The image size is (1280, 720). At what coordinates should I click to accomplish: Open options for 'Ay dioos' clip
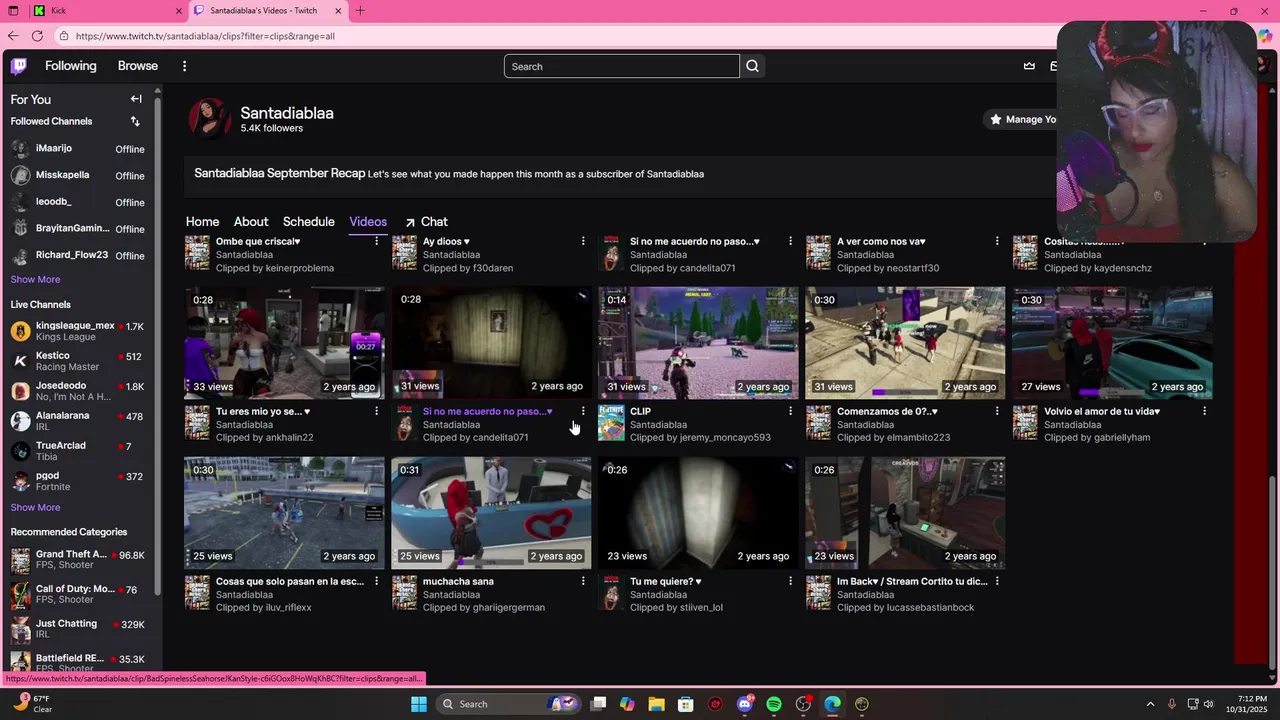click(583, 241)
